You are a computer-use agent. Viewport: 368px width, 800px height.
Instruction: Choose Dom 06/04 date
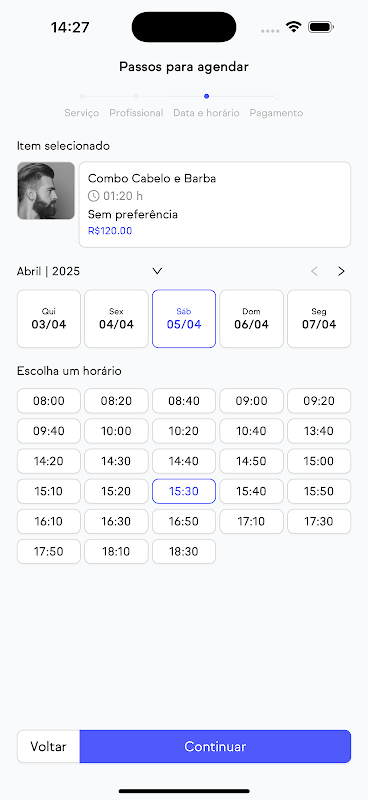click(x=251, y=319)
